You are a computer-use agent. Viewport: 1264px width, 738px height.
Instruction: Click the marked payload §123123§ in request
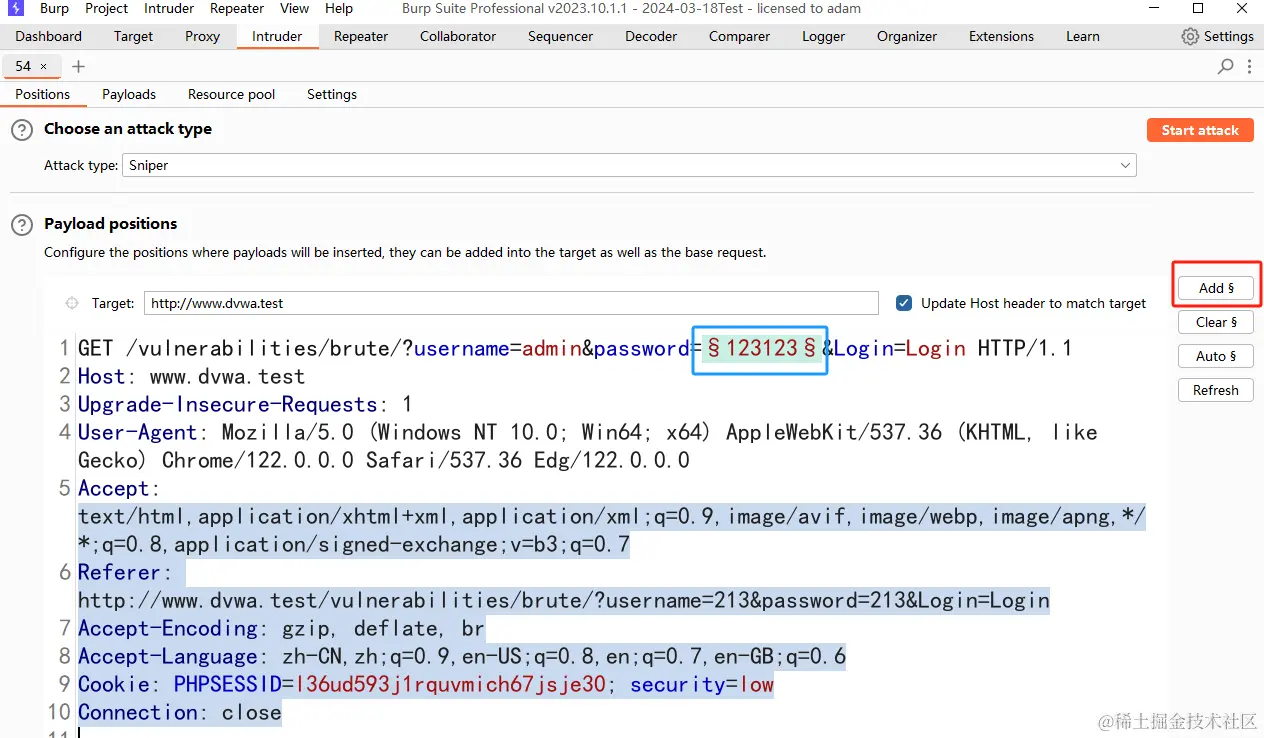762,348
